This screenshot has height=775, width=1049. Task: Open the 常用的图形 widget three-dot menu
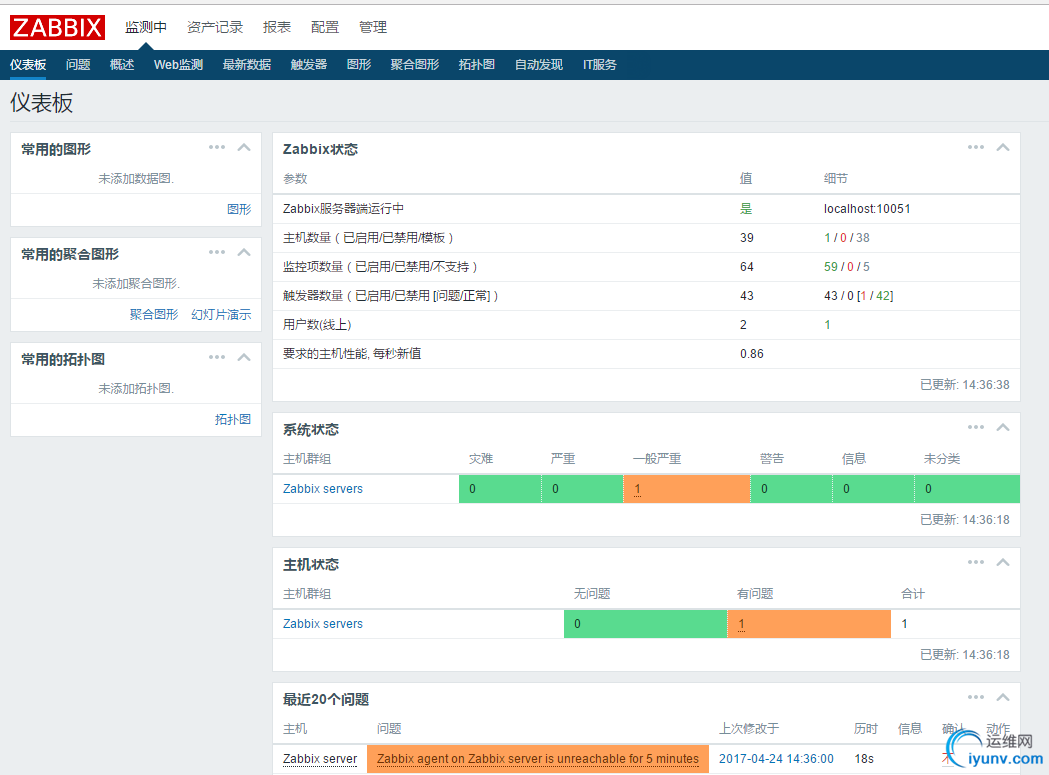coord(217,147)
